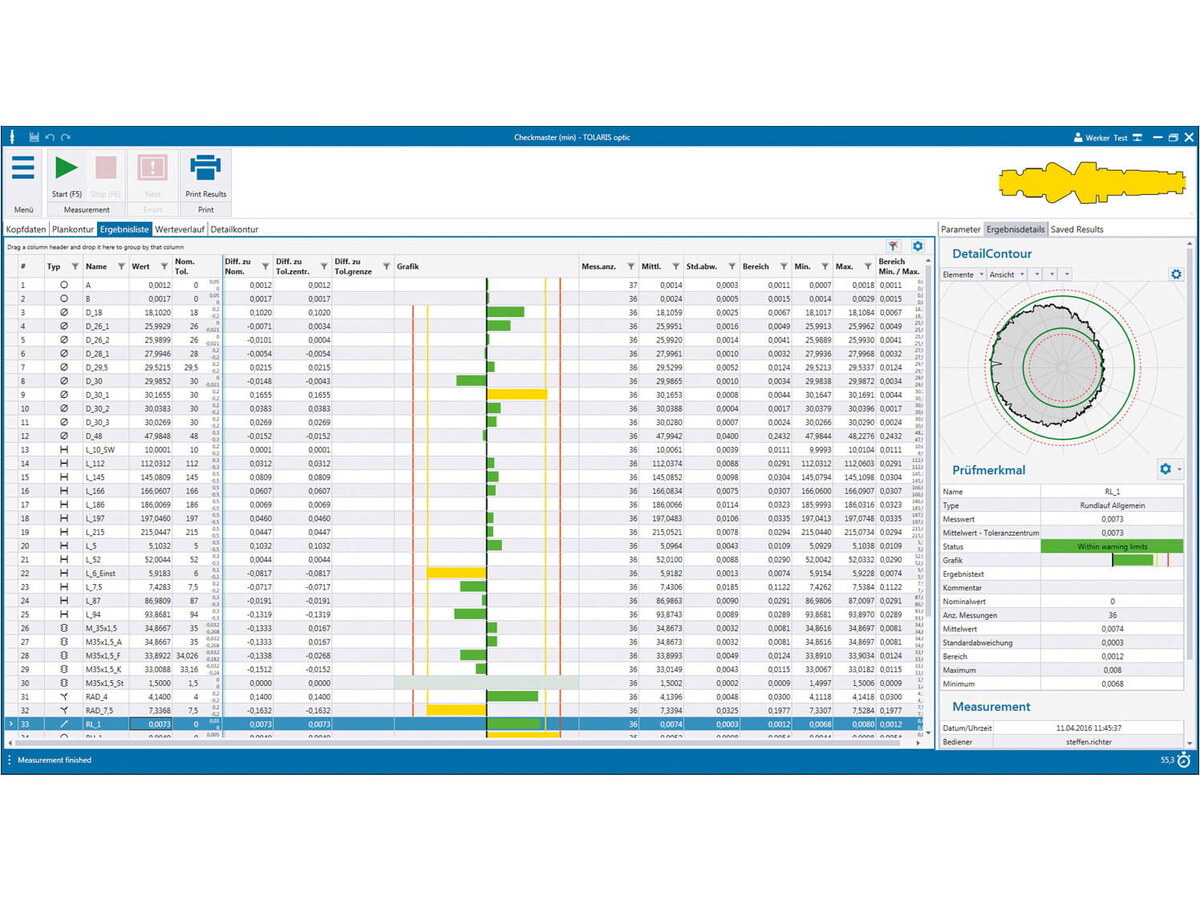Open table settings gear above the results grid

917,246
